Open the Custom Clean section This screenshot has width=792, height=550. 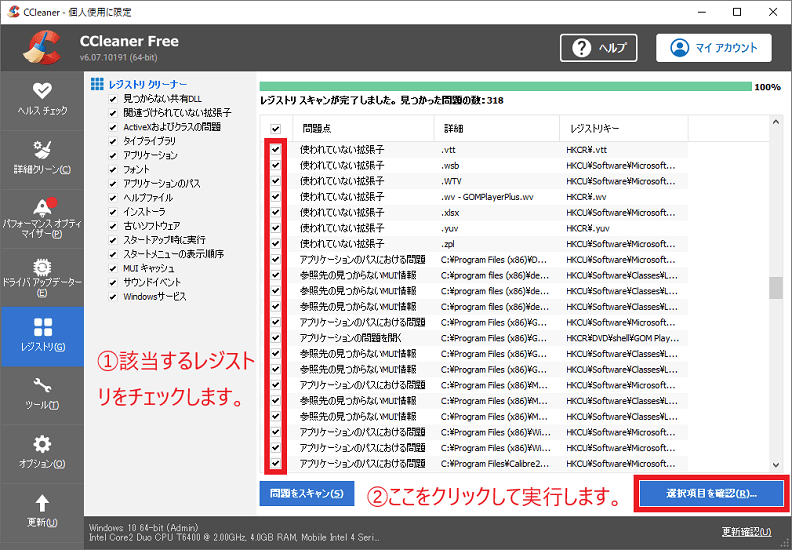pyautogui.click(x=42, y=159)
